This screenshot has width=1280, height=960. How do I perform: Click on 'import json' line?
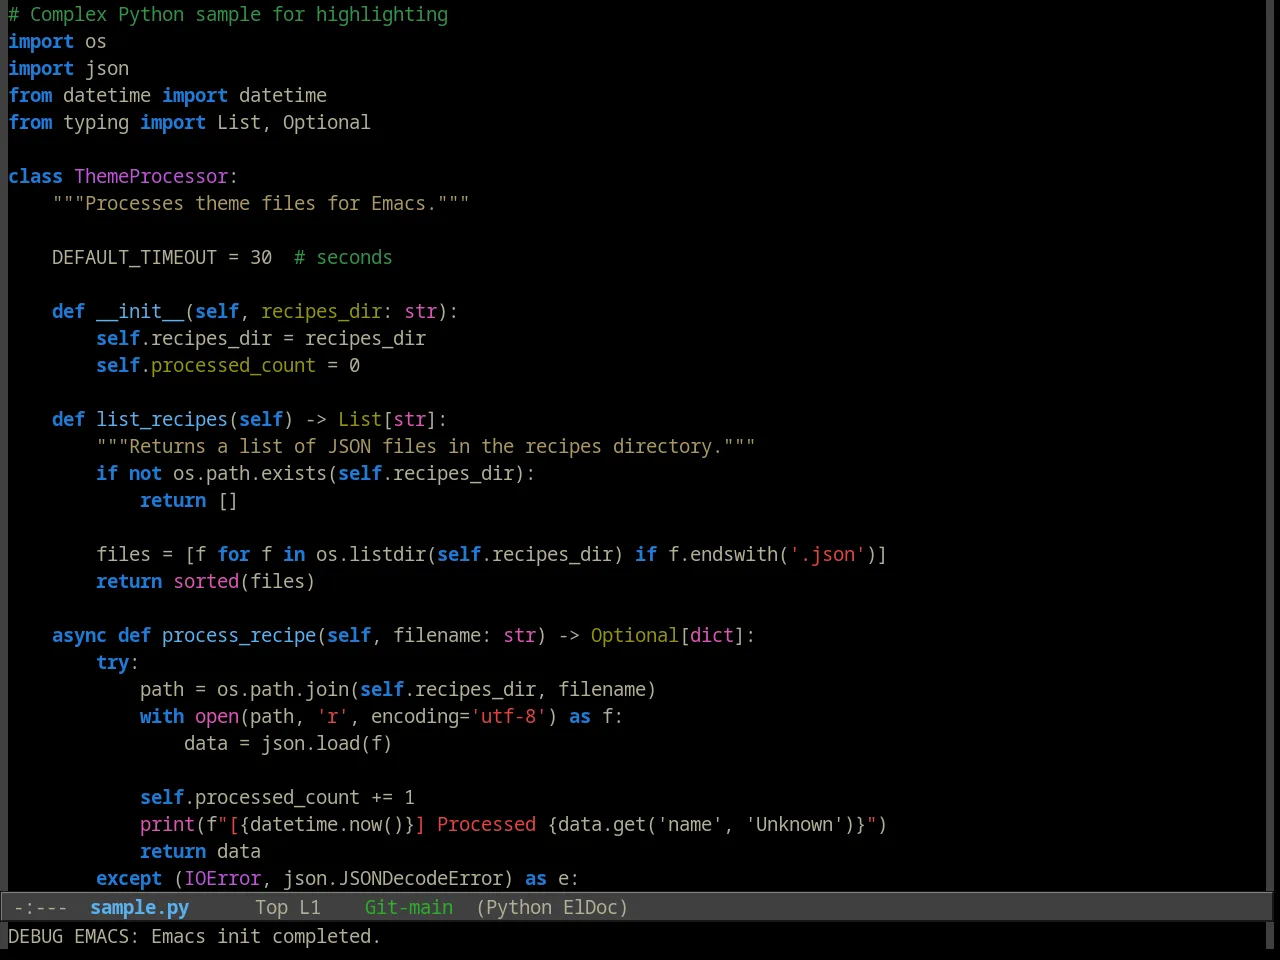(68, 69)
